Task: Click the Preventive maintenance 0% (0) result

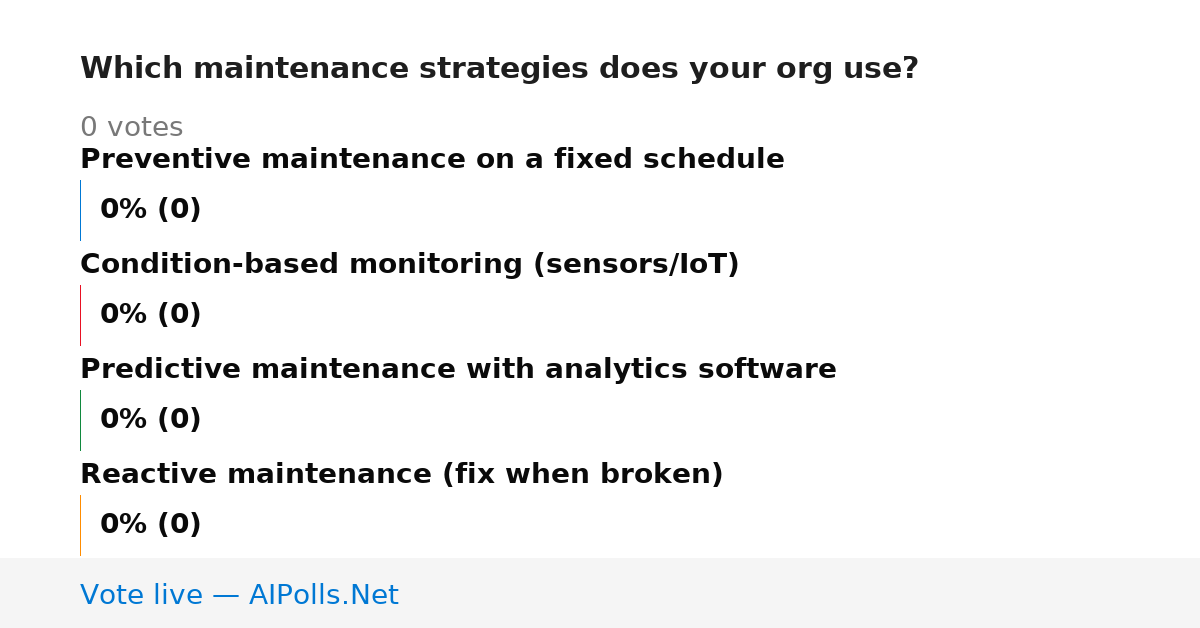Action: pos(150,210)
